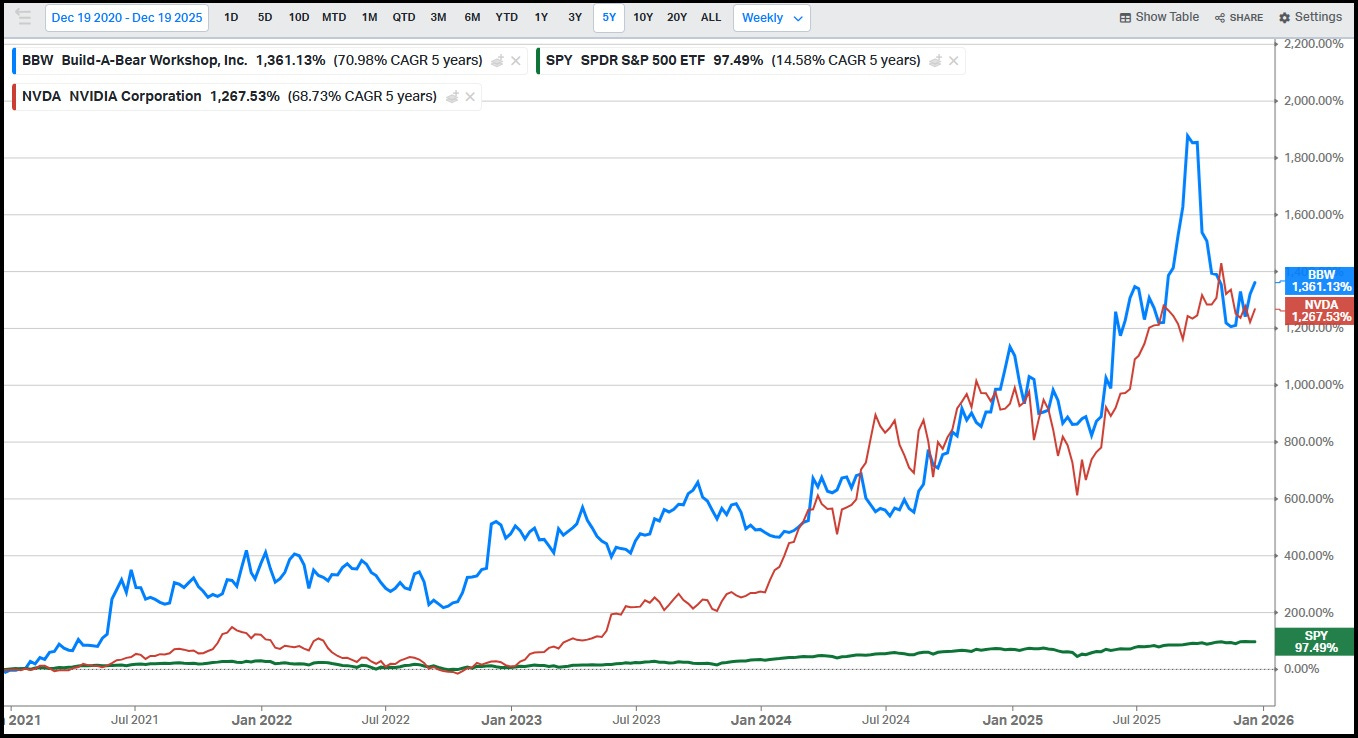Click the red NVDA 1,267.53% axis tag
This screenshot has width=1358, height=738.
pos(1321,311)
